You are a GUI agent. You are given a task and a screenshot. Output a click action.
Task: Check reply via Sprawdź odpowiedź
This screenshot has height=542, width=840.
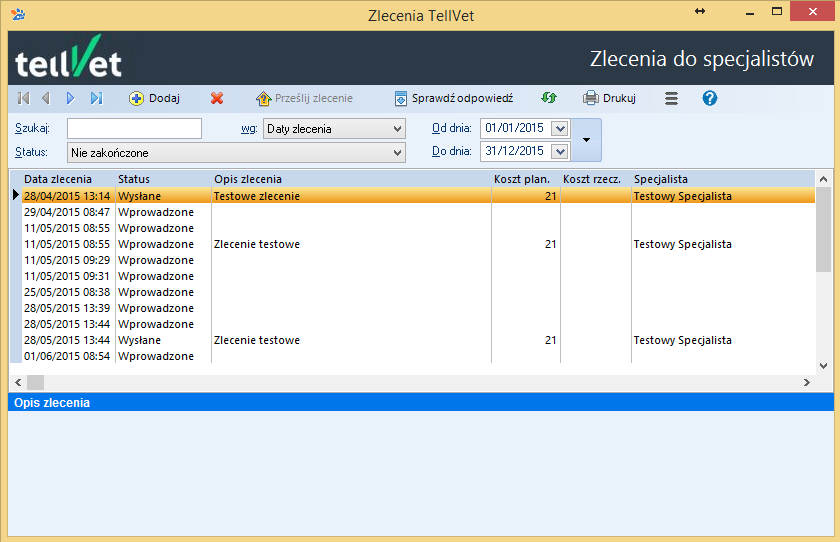(x=454, y=99)
